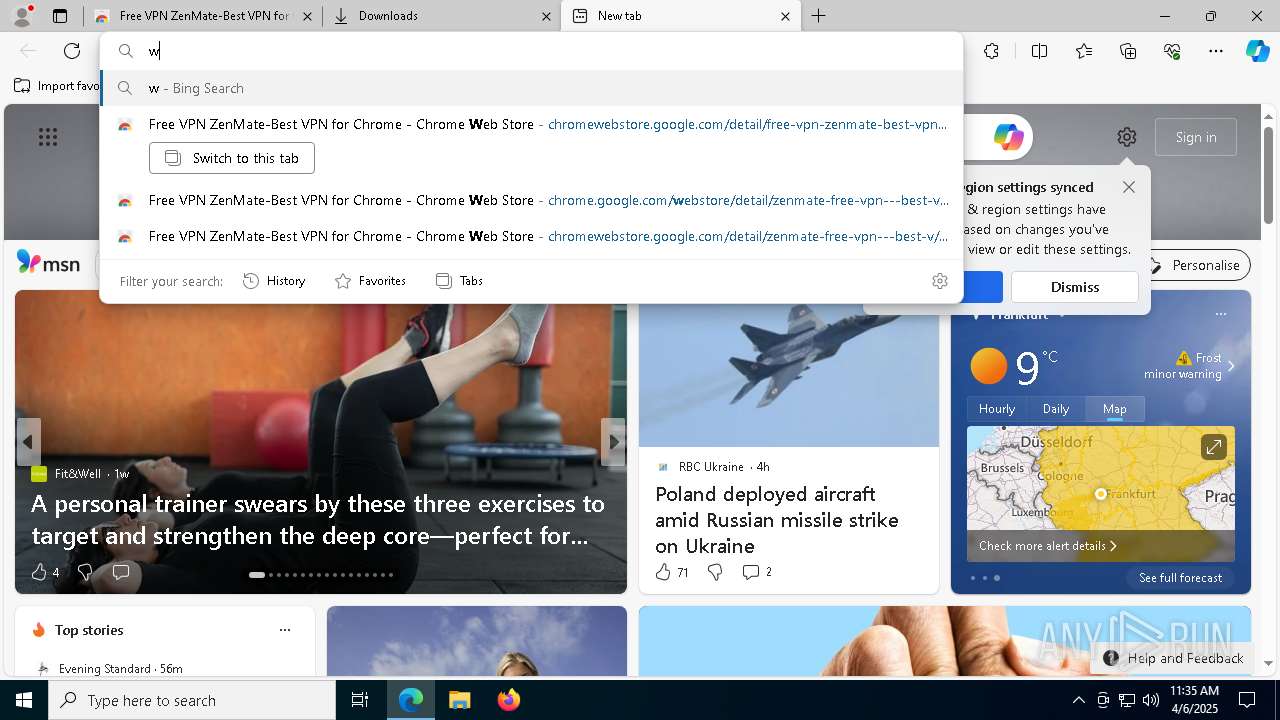Close the region settings synced popup
This screenshot has width=1280, height=720.
tap(1129, 187)
